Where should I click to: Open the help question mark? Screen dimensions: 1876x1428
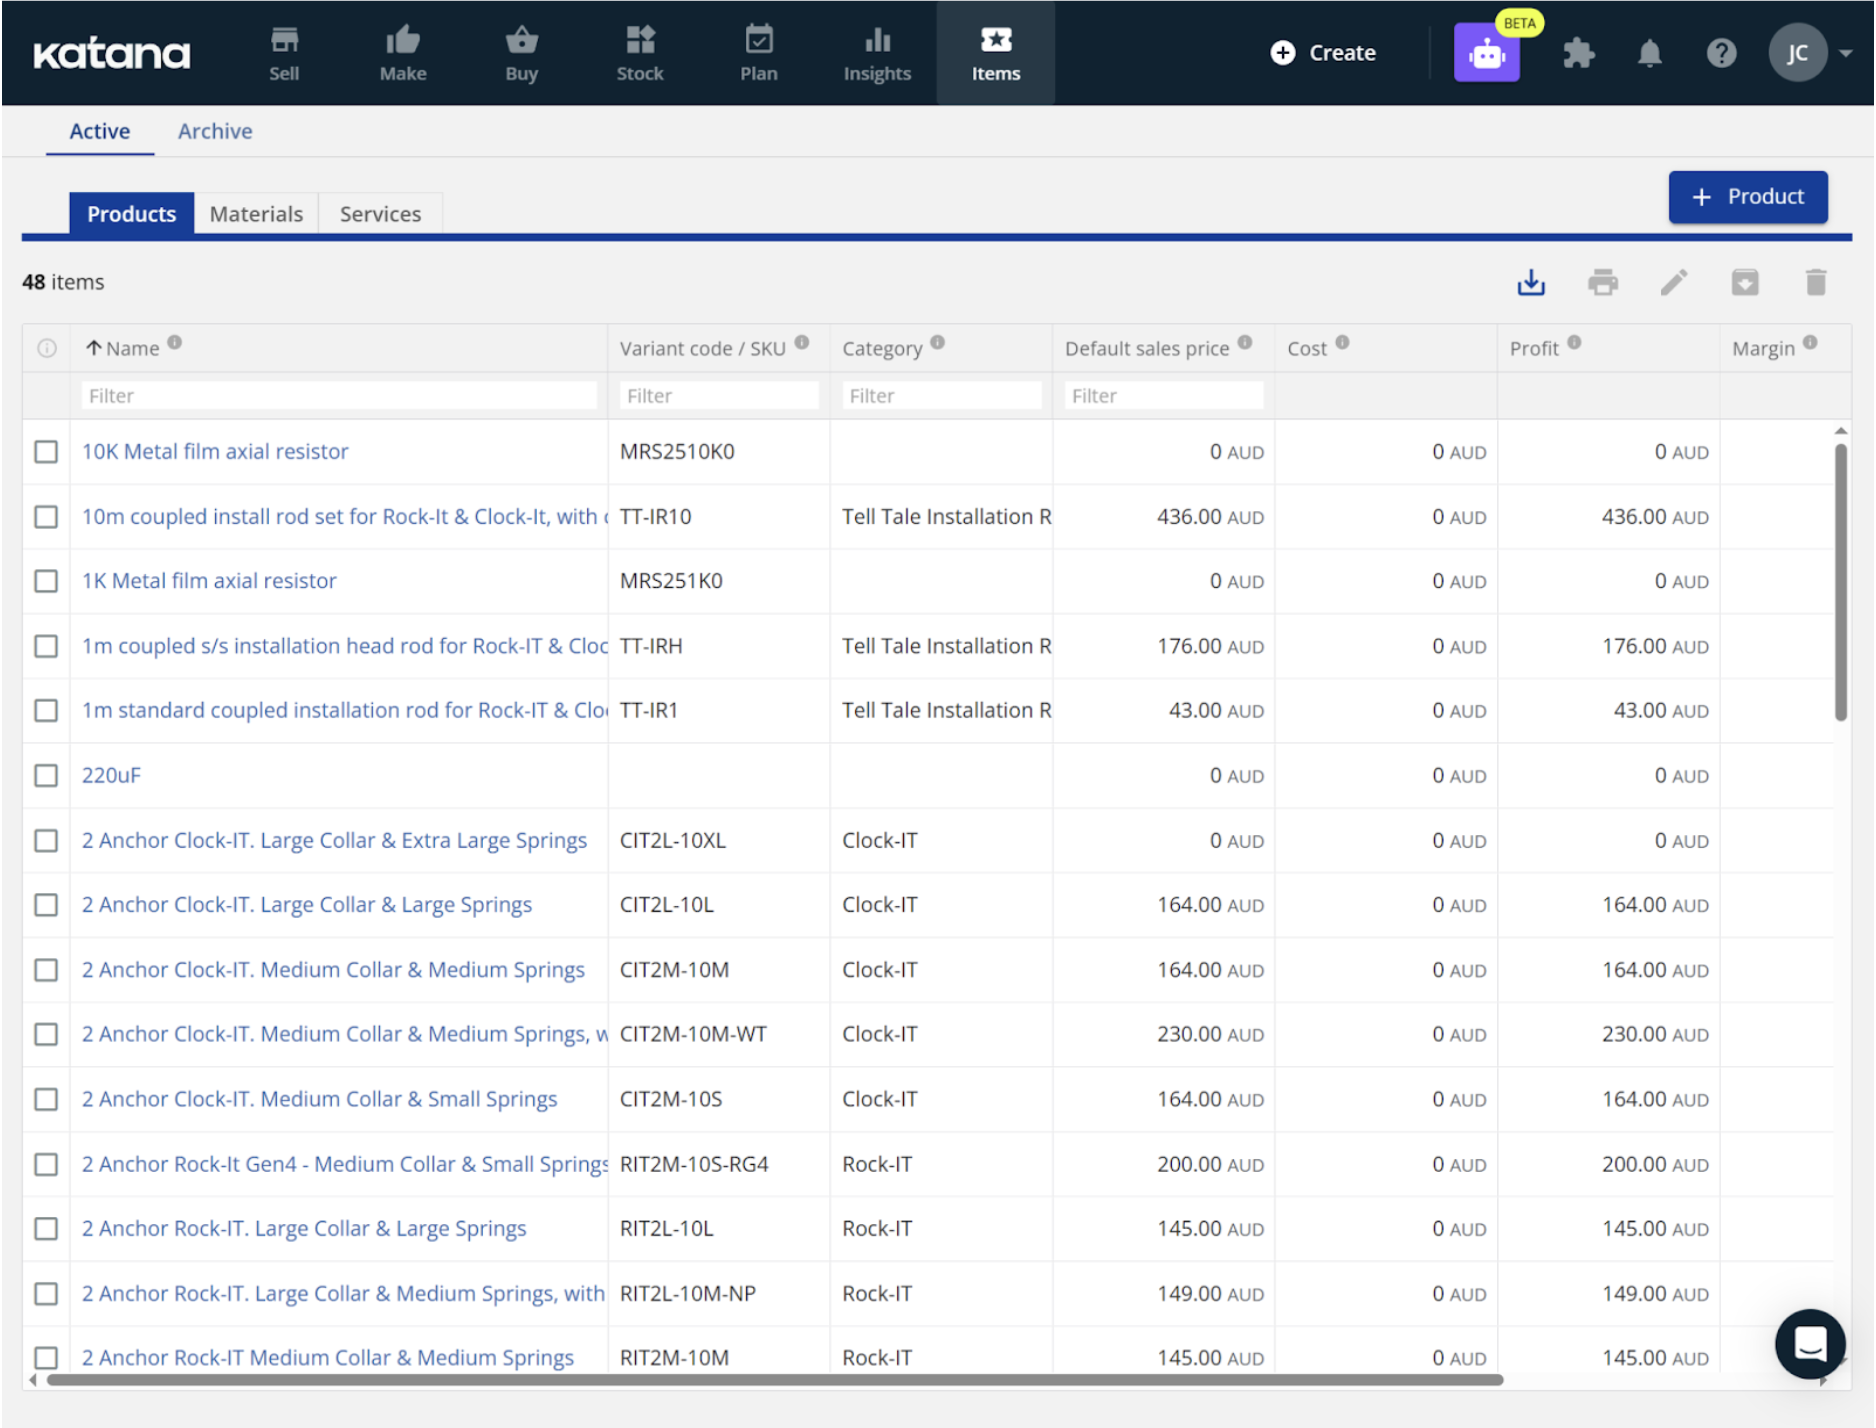[1721, 53]
